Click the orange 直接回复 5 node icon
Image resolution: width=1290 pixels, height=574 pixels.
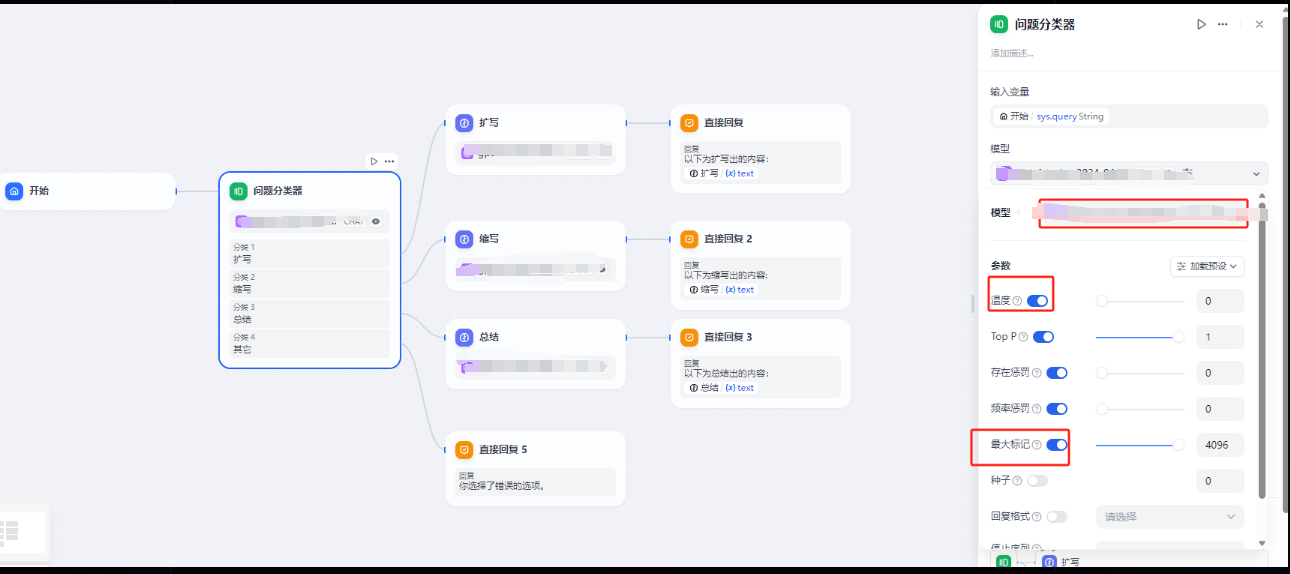pos(464,450)
